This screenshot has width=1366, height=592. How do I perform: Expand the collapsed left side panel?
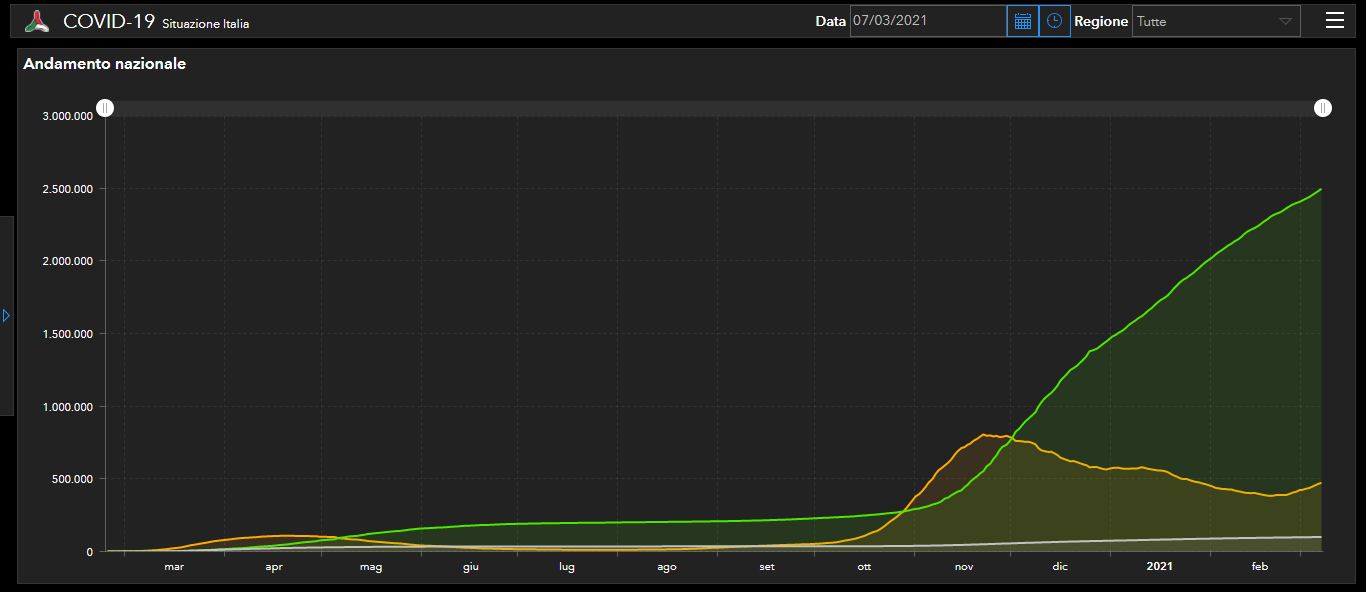tap(6, 315)
